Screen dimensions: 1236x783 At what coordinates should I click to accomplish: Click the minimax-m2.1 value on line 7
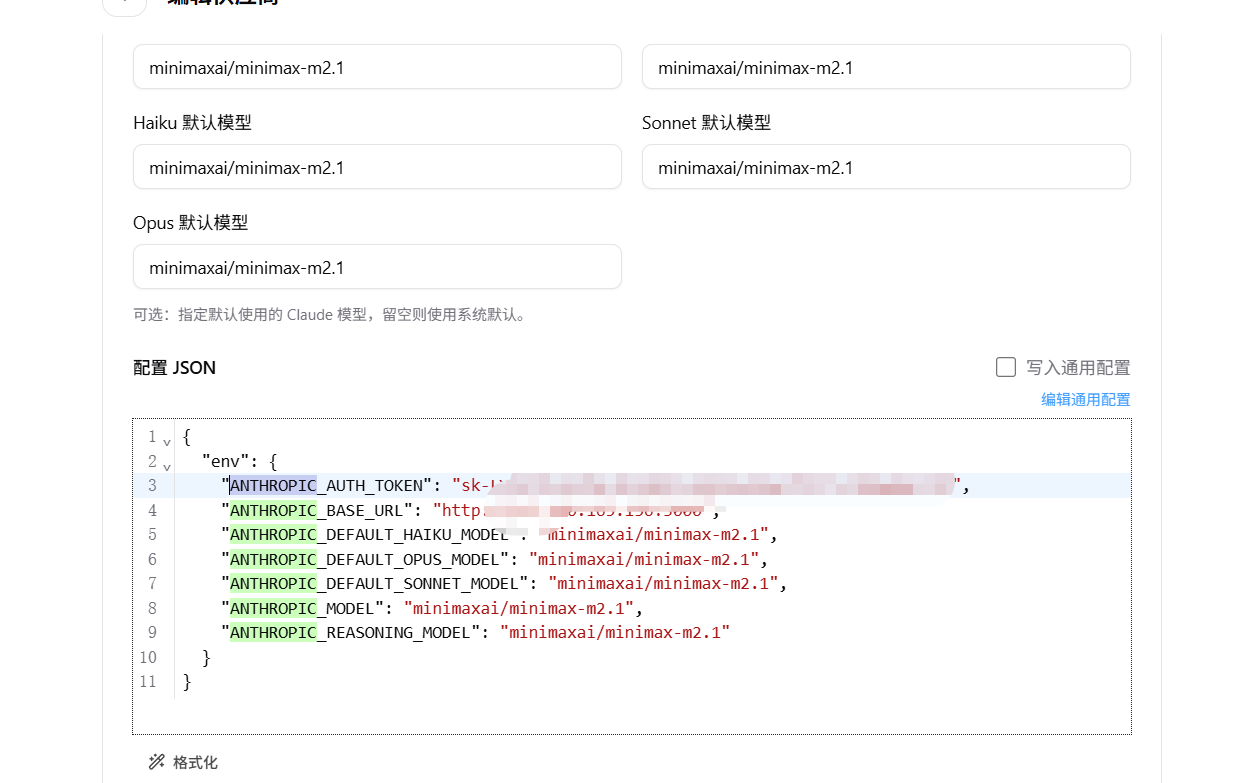tap(663, 584)
